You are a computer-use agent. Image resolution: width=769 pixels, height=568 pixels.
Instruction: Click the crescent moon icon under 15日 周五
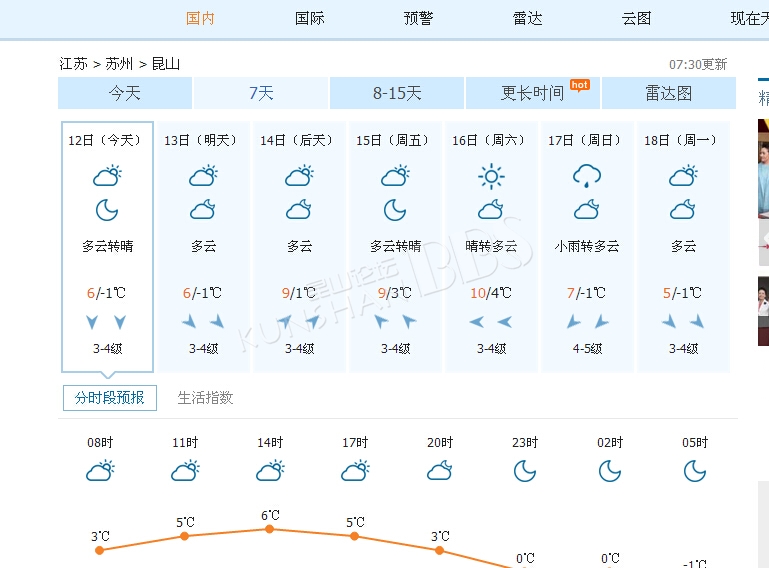point(395,210)
